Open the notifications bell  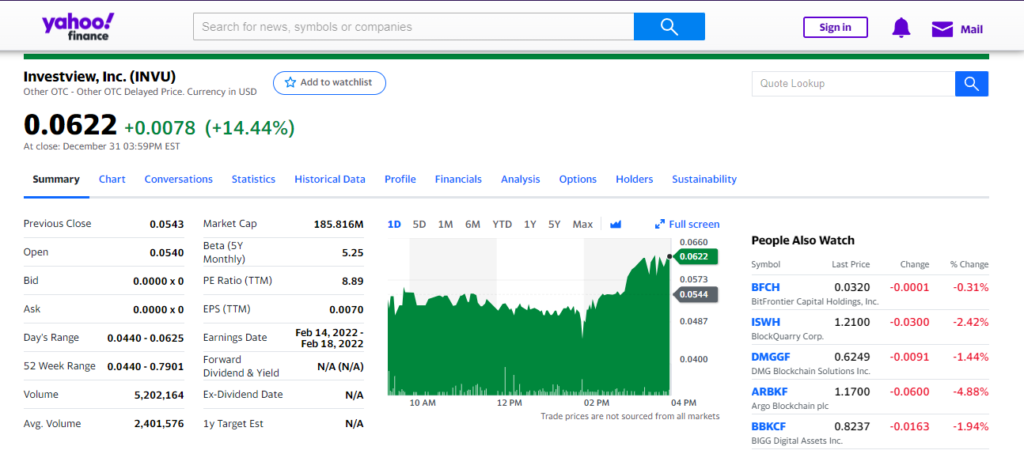coord(901,28)
